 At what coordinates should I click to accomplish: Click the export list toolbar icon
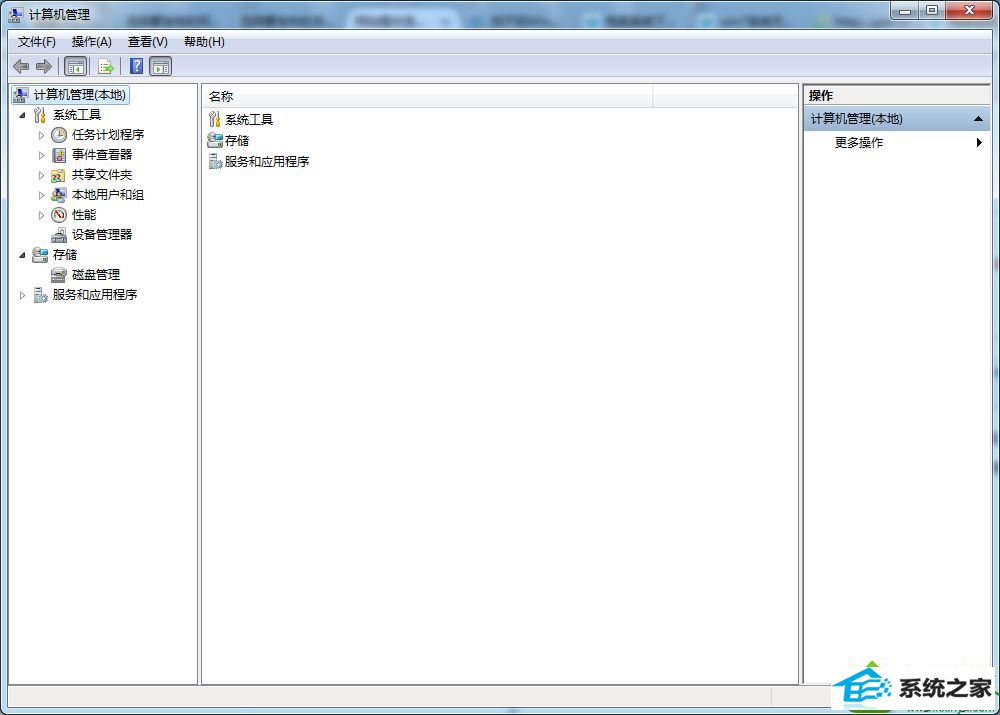click(106, 66)
